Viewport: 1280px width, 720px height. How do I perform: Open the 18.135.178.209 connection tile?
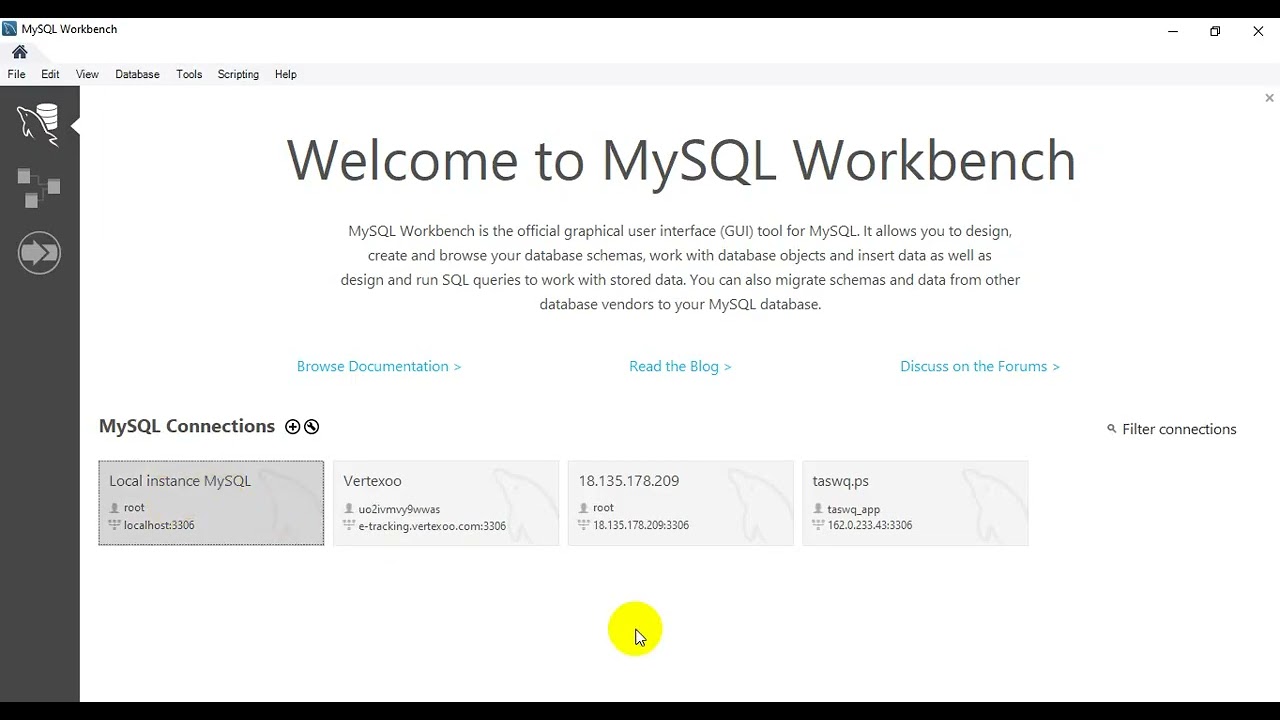tap(681, 503)
